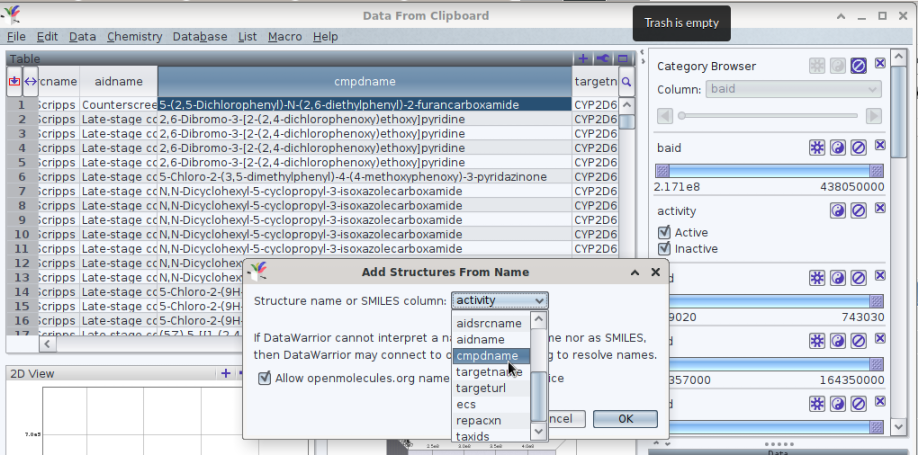Toggle Allow openmolecules.org name service checkbox
The height and width of the screenshot is (455, 918).
(x=265, y=378)
